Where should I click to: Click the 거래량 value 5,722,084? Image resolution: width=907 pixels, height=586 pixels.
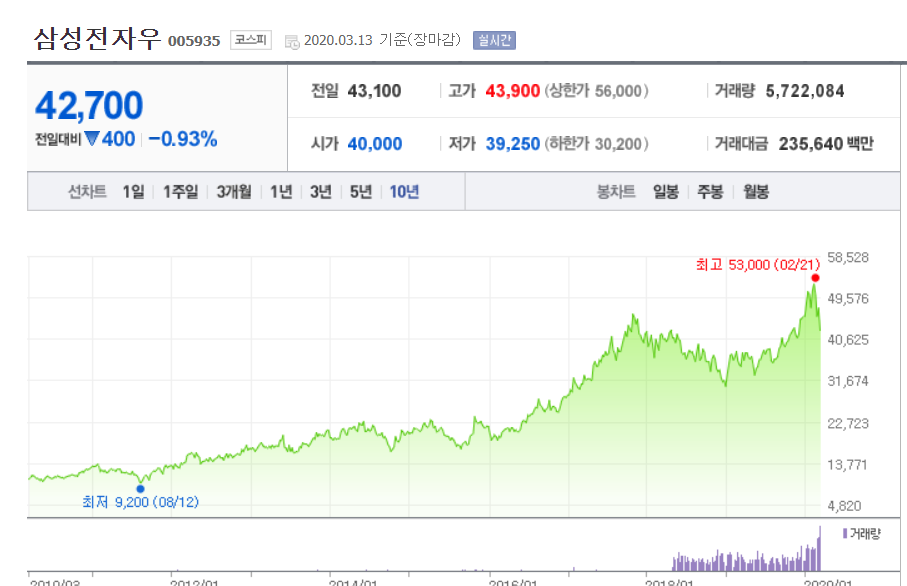coord(805,91)
